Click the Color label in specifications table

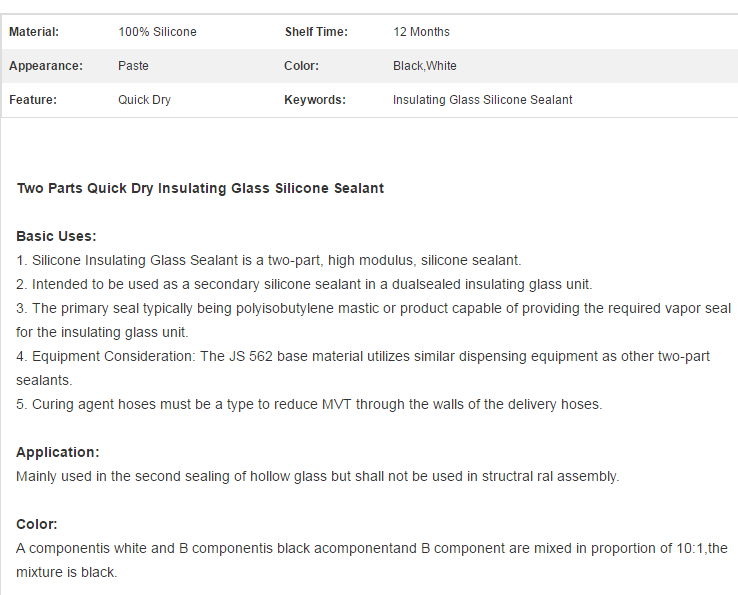point(301,66)
